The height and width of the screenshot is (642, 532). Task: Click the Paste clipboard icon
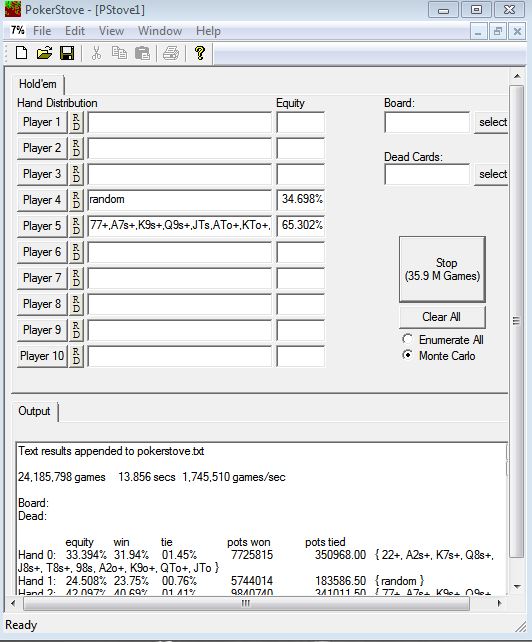pos(142,53)
